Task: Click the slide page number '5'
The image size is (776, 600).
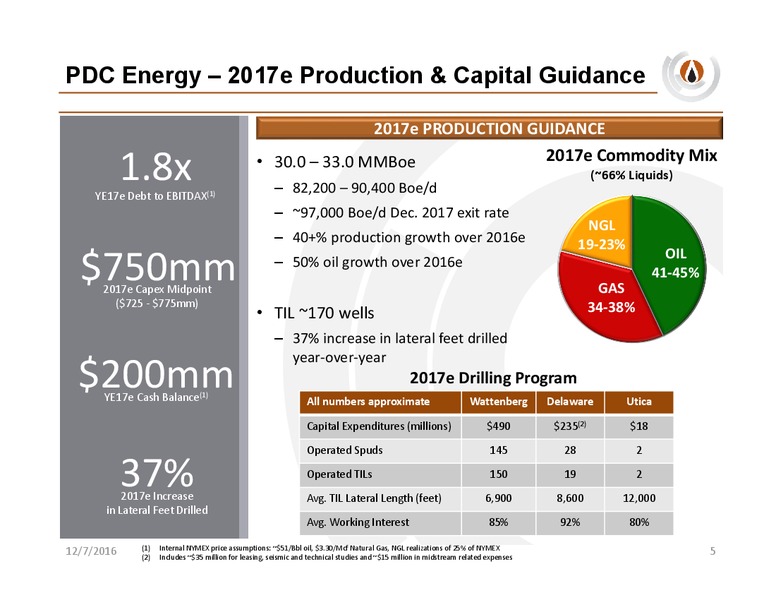Action: tap(713, 551)
